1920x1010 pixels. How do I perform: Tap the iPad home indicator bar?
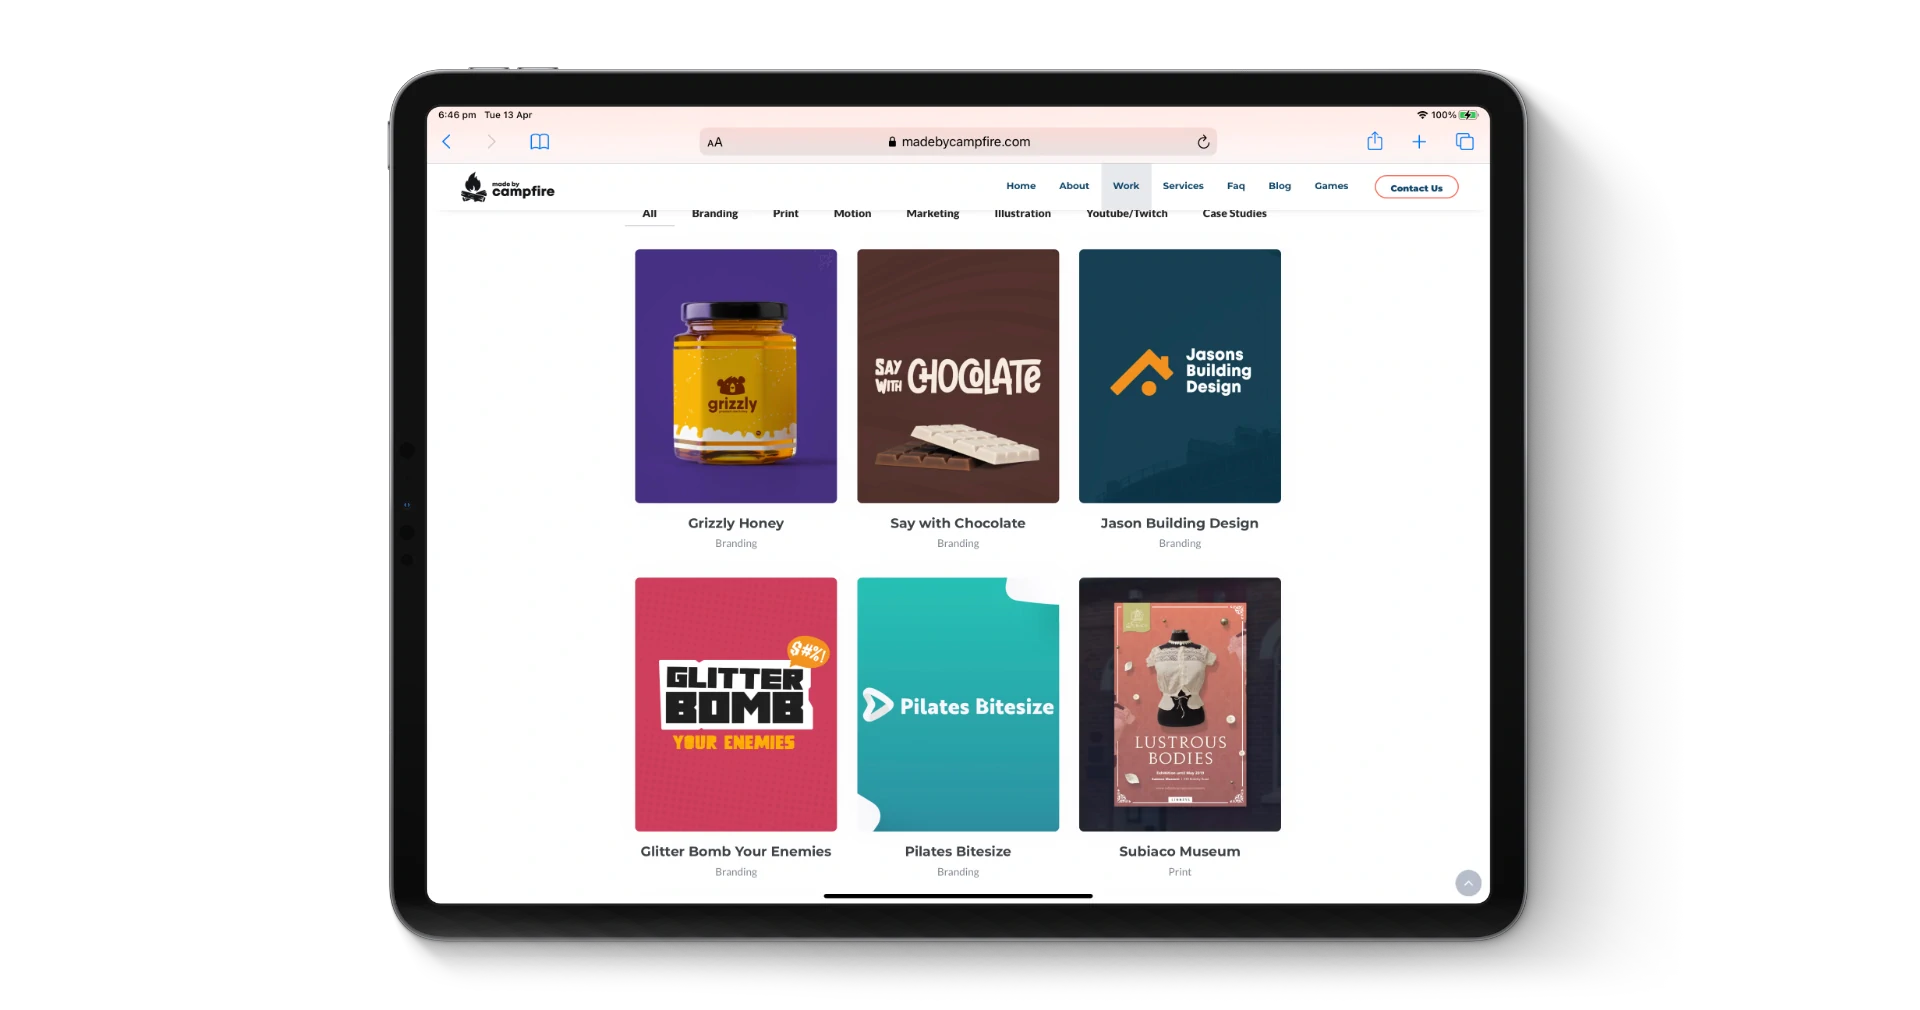coord(958,896)
